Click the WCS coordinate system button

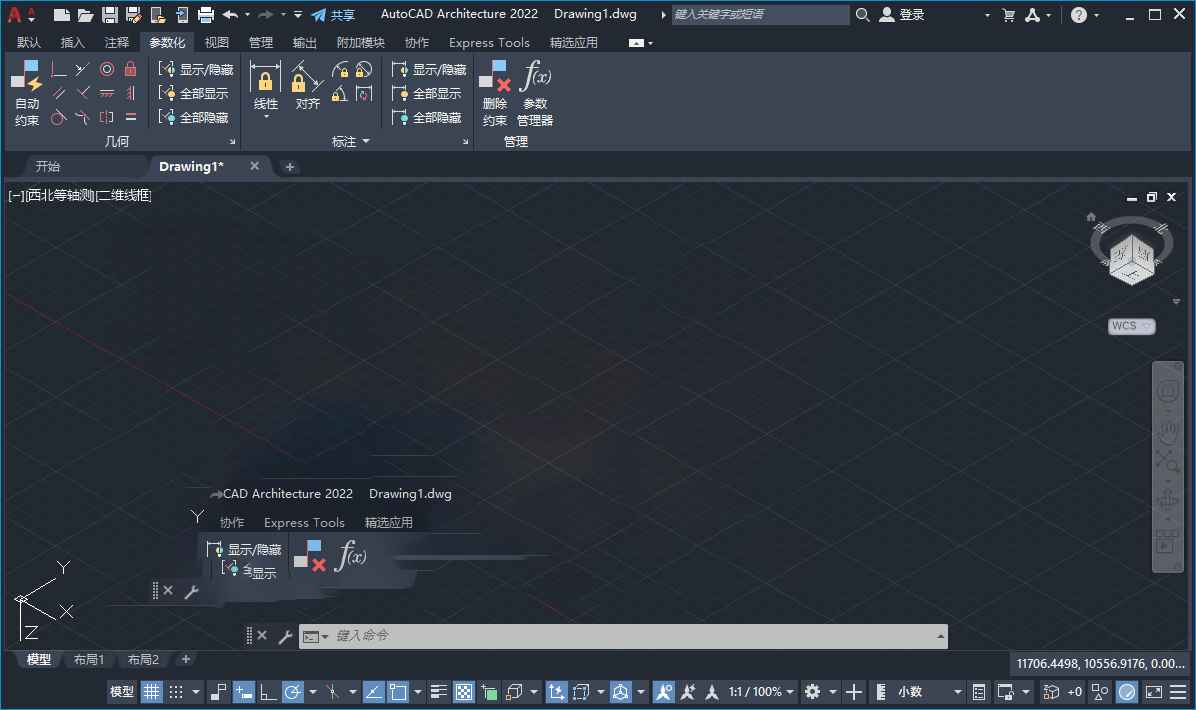pos(1131,326)
